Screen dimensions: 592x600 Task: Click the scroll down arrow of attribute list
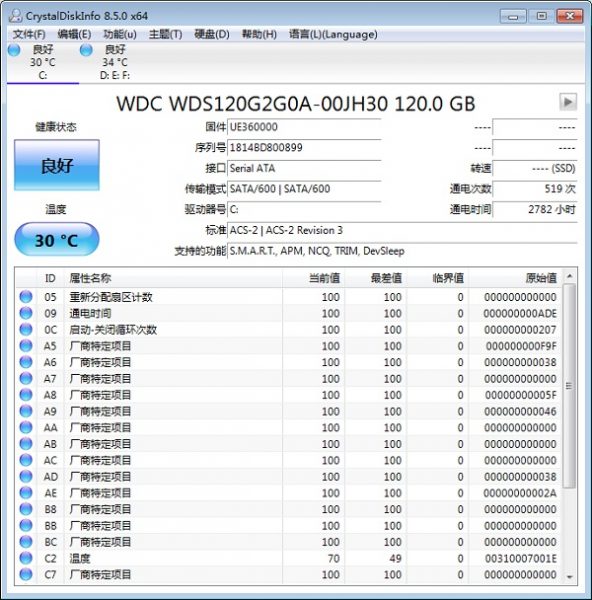(x=569, y=577)
